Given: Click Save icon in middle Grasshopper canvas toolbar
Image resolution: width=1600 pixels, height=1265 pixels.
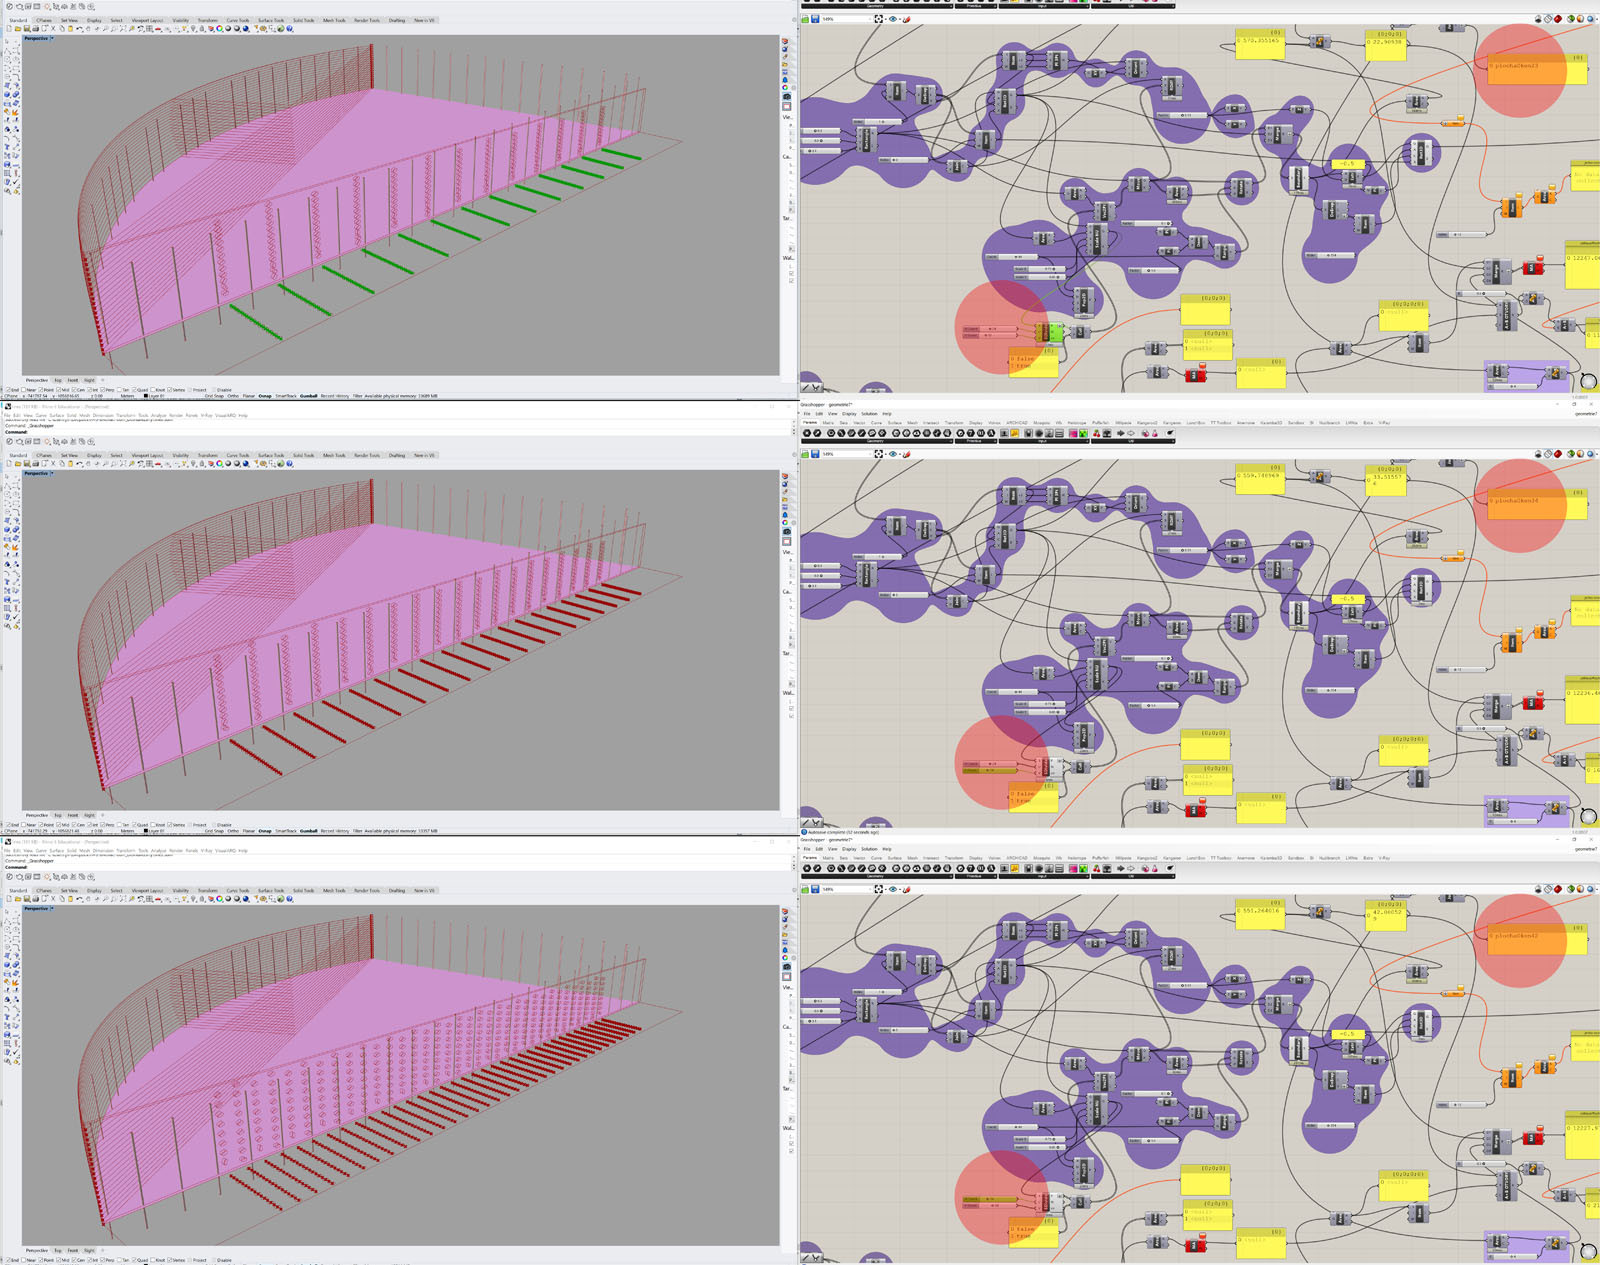Looking at the screenshot, I should pos(816,454).
